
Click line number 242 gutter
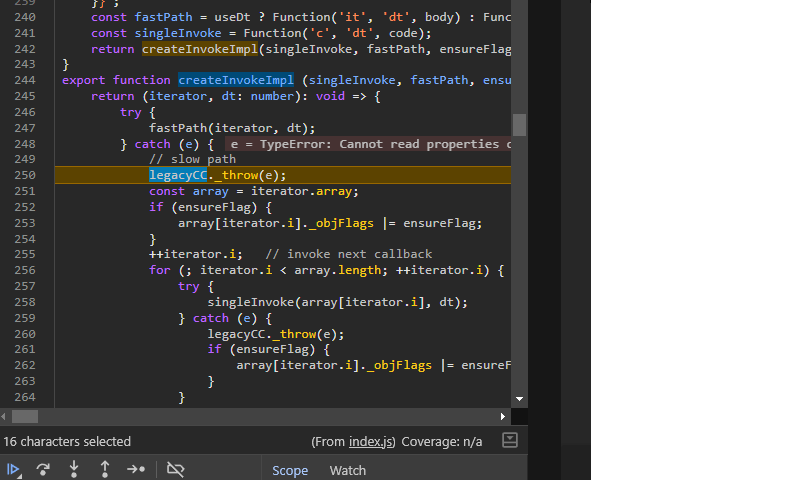tap(25, 49)
